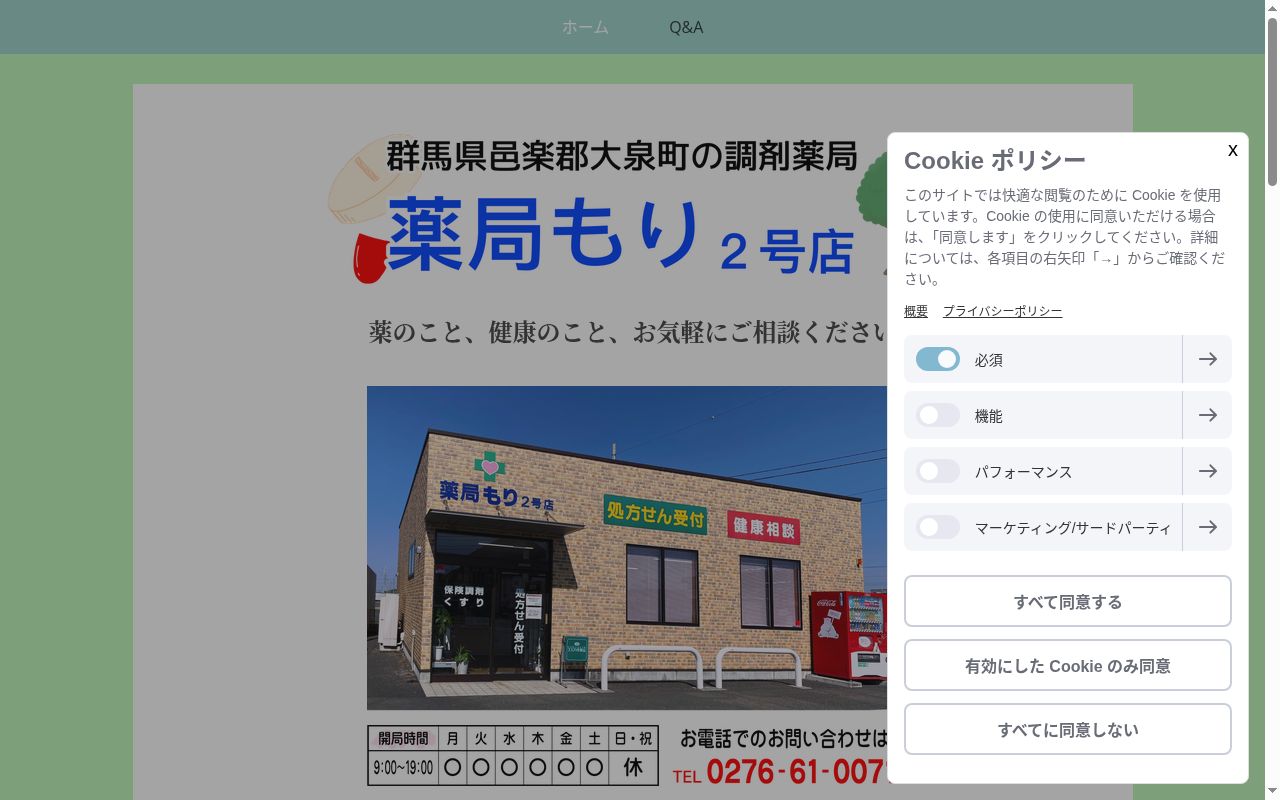Click 有効にした Cookie のみ同意 button
Image resolution: width=1280 pixels, height=800 pixels.
[1068, 665]
